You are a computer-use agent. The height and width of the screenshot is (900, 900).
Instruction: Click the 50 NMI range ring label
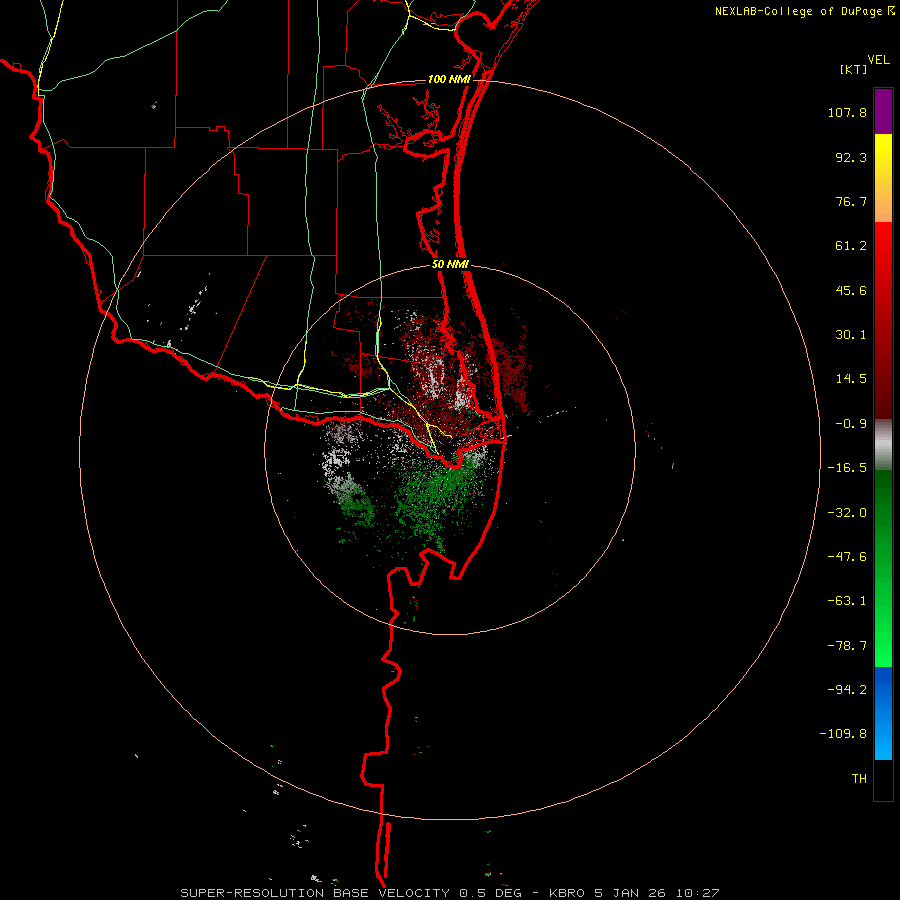(x=451, y=265)
